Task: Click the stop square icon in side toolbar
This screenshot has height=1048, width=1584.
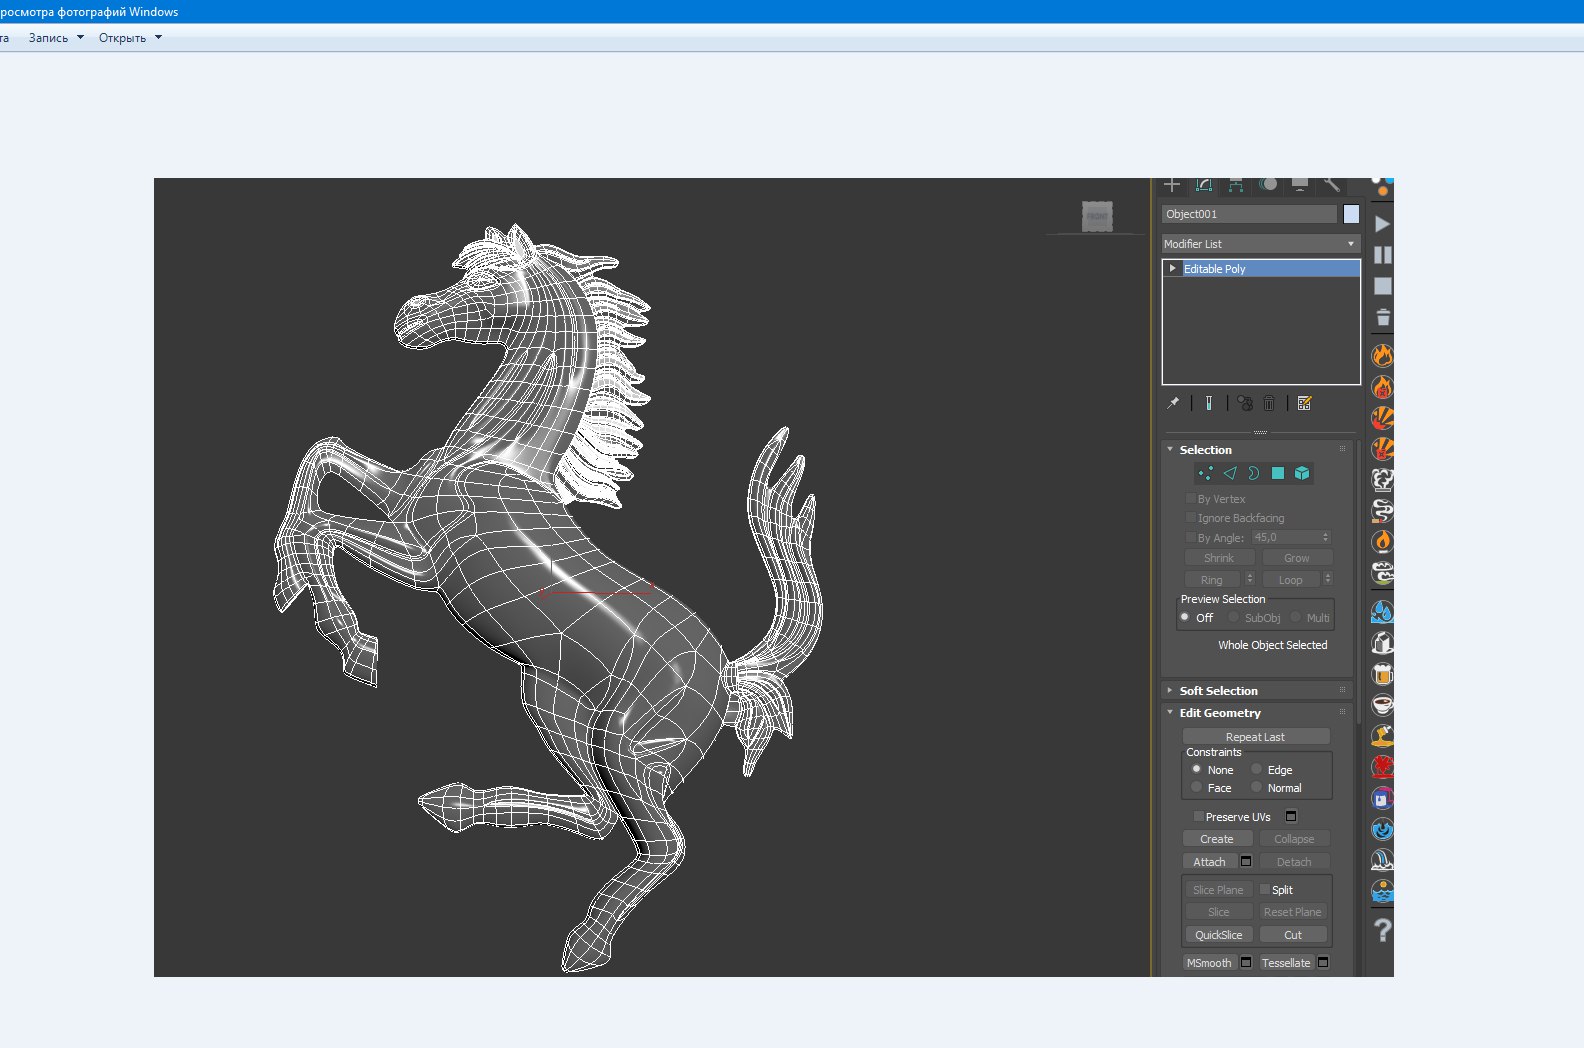Action: click(1382, 286)
